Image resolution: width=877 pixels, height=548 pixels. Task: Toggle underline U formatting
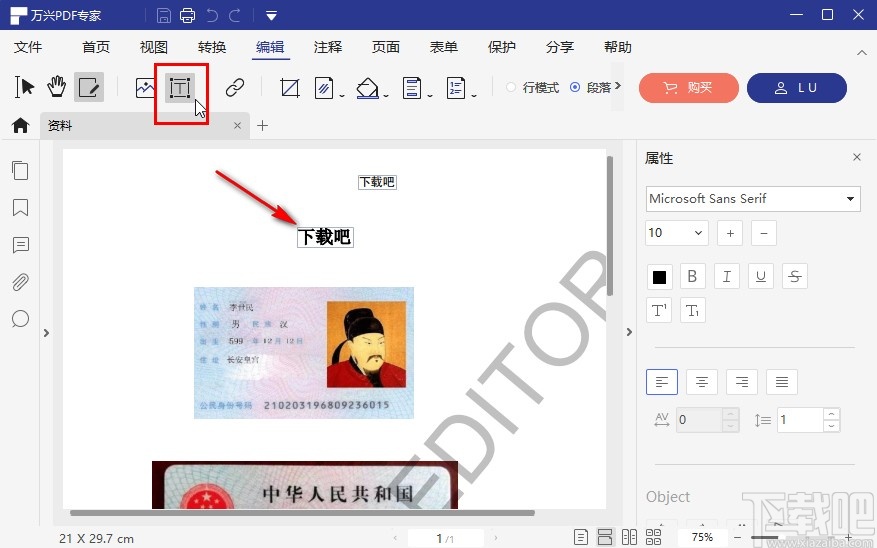pyautogui.click(x=761, y=276)
